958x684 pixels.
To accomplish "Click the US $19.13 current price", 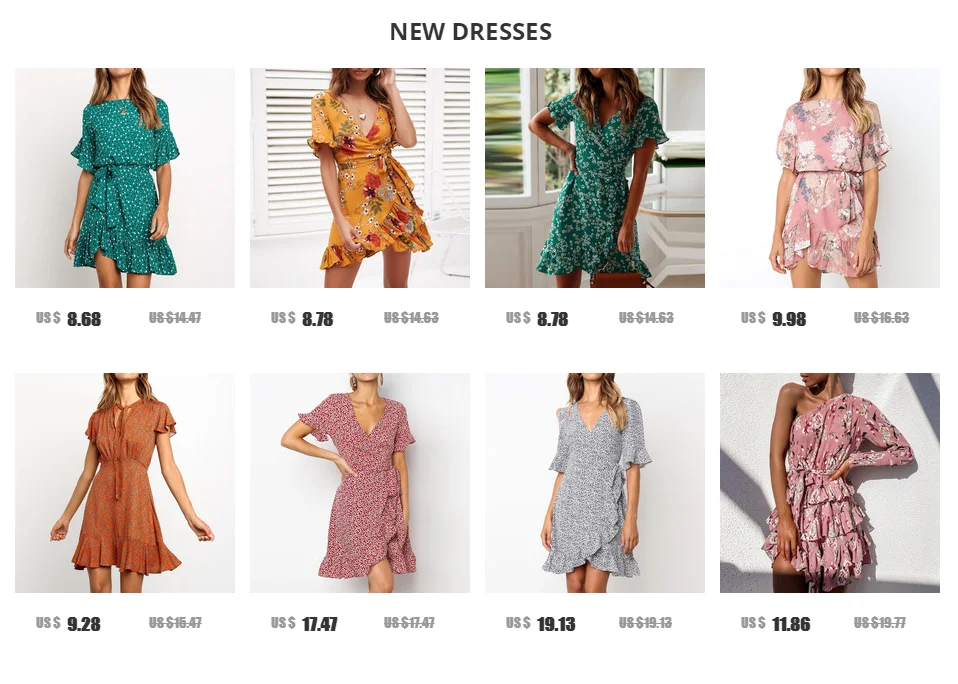I will tap(541, 624).
